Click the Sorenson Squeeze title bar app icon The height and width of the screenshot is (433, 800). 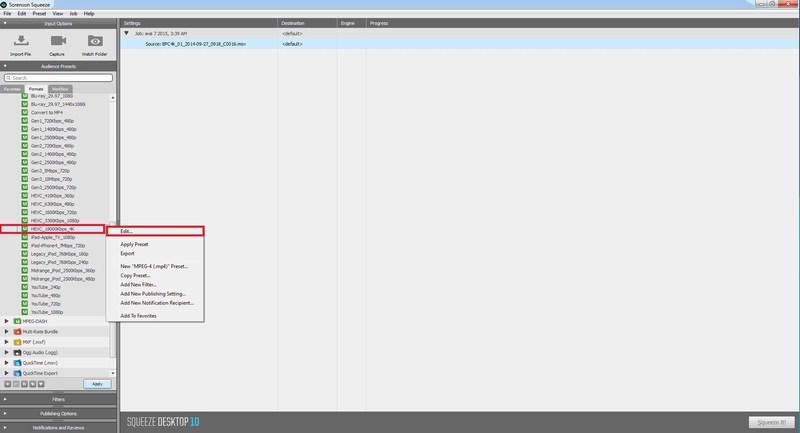(x=4, y=4)
